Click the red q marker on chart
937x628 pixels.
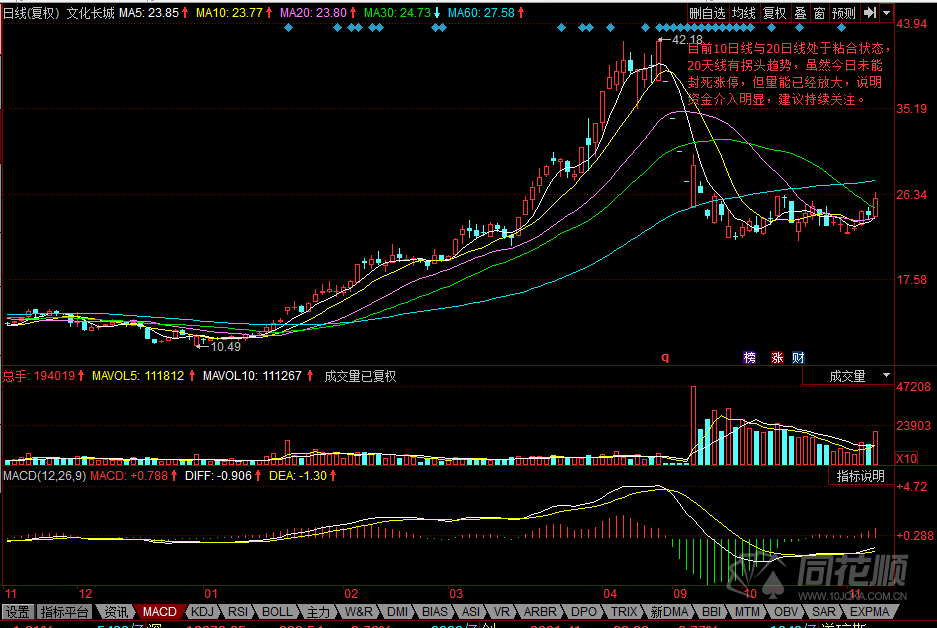pos(663,356)
